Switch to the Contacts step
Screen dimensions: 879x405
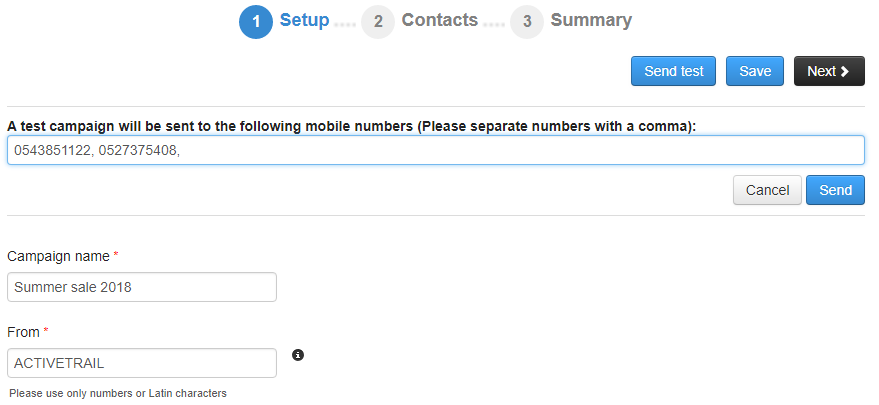click(x=439, y=20)
